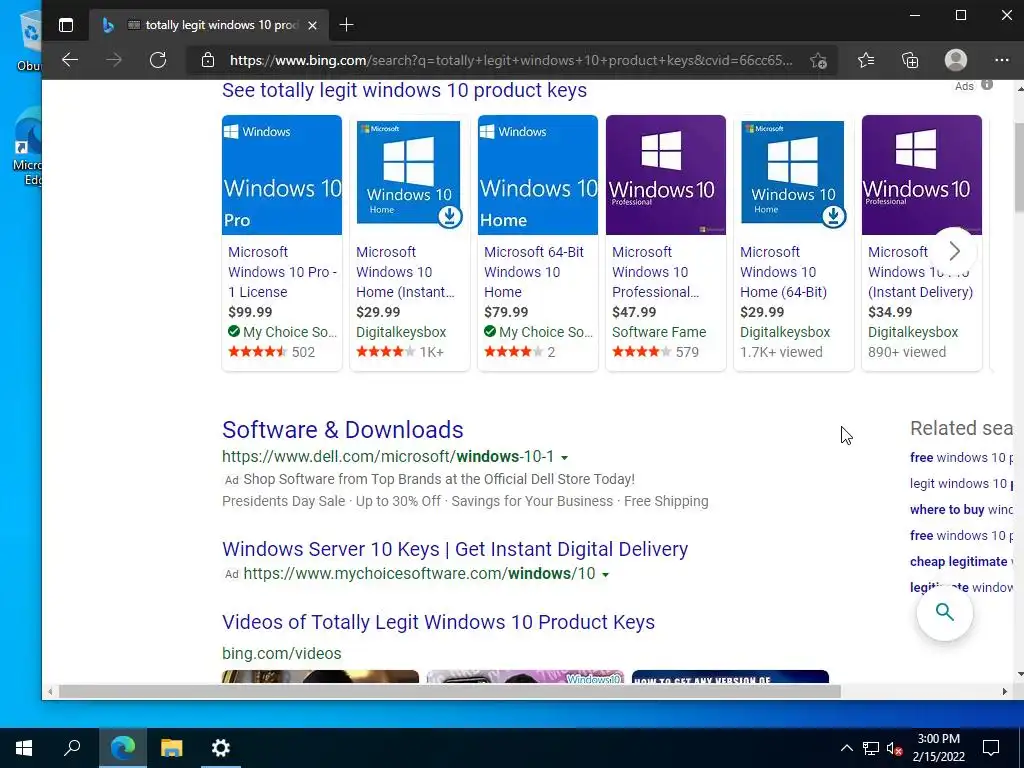This screenshot has width=1024, height=768.
Task: Open Microsoft 64-Bit Windows 10 Home image
Action: pos(537,175)
